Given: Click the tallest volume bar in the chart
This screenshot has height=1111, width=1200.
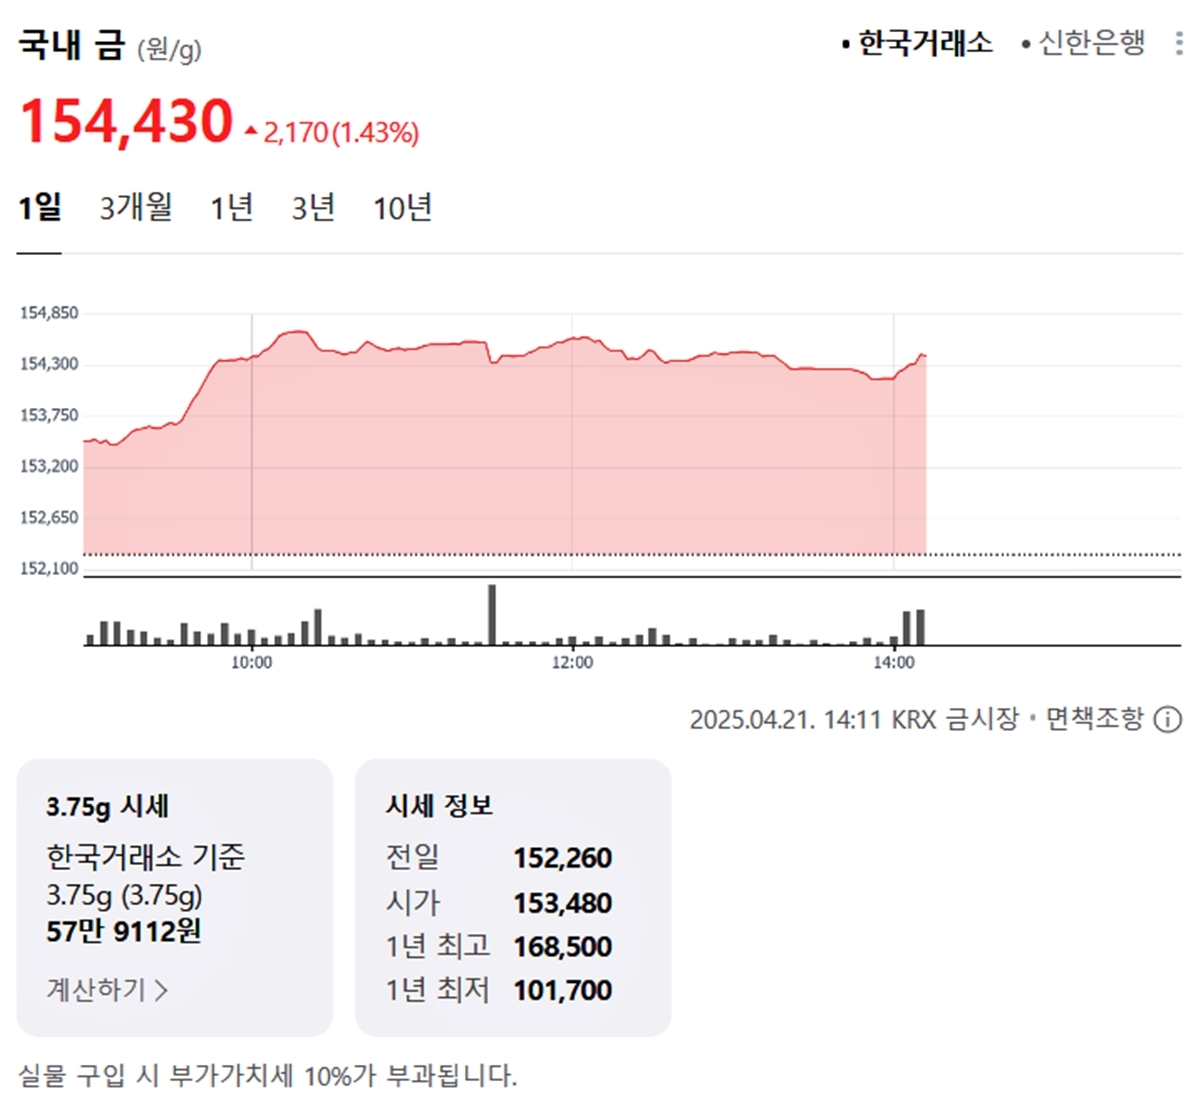Looking at the screenshot, I should point(492,615).
